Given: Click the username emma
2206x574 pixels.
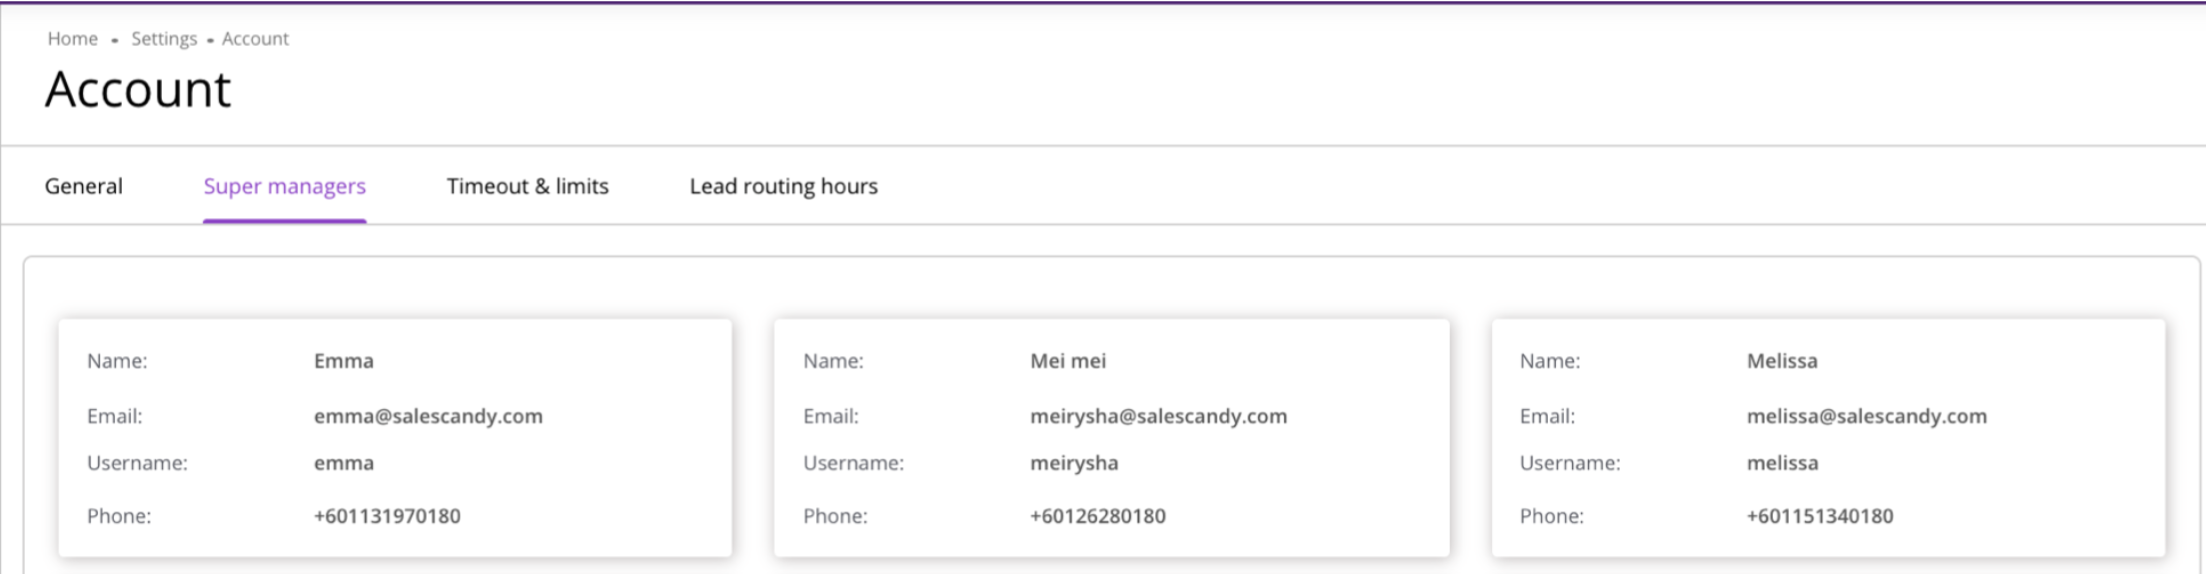Looking at the screenshot, I should click(x=343, y=463).
